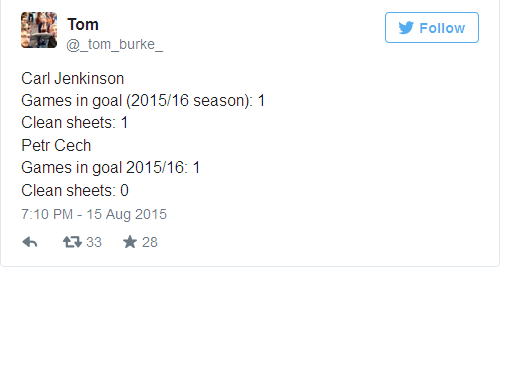This screenshot has width=512, height=384.
Task: Click the Petr Cech text line
Action: [x=56, y=146]
